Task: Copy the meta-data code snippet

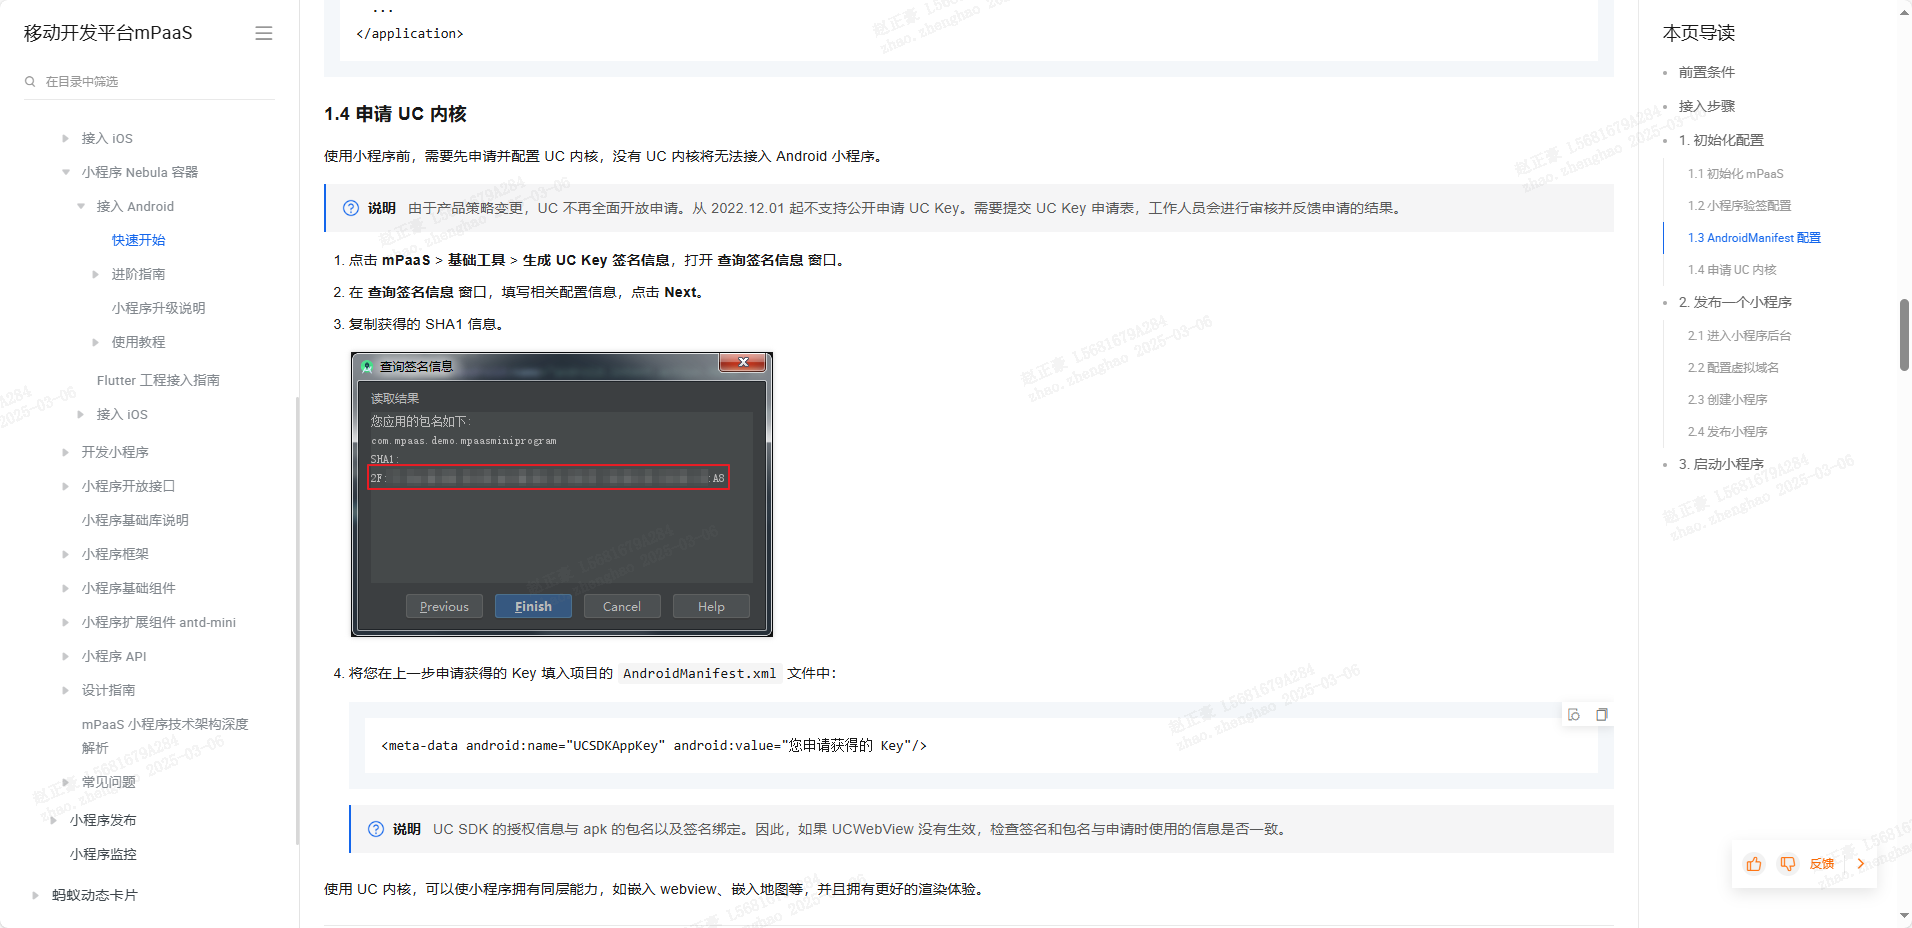Action: point(1602,714)
